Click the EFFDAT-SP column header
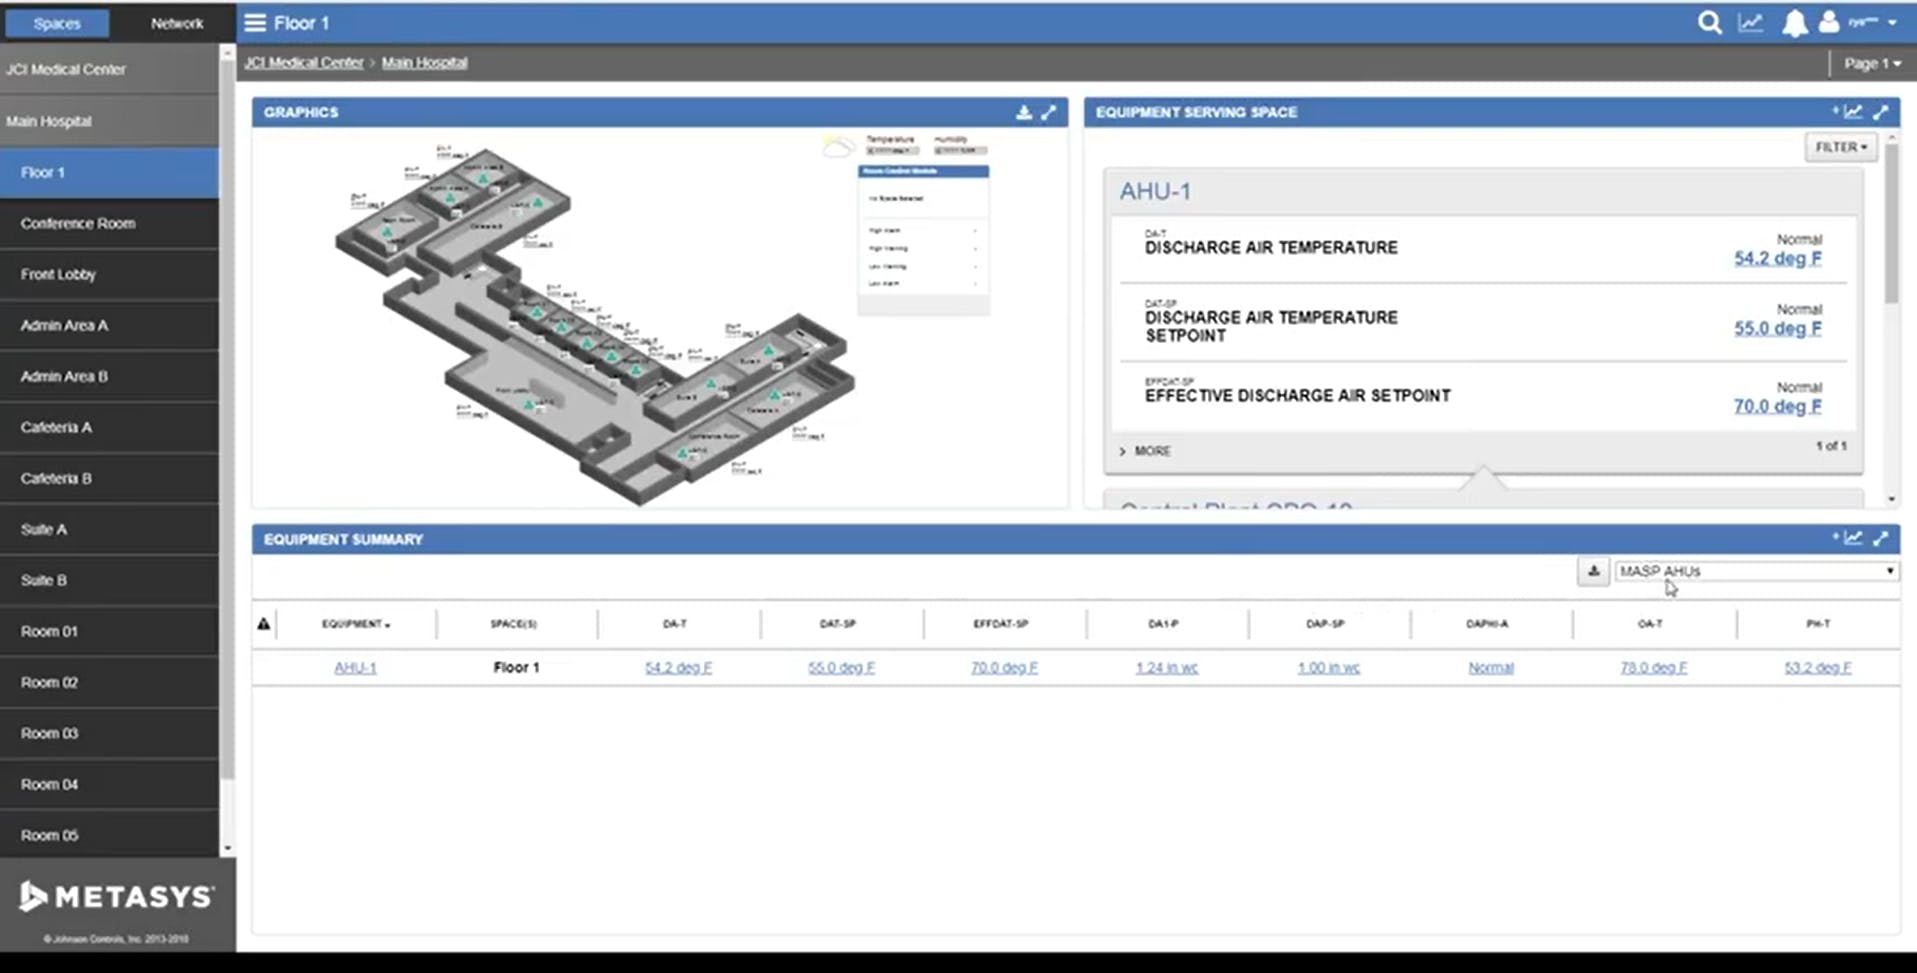1917x973 pixels. point(1001,624)
